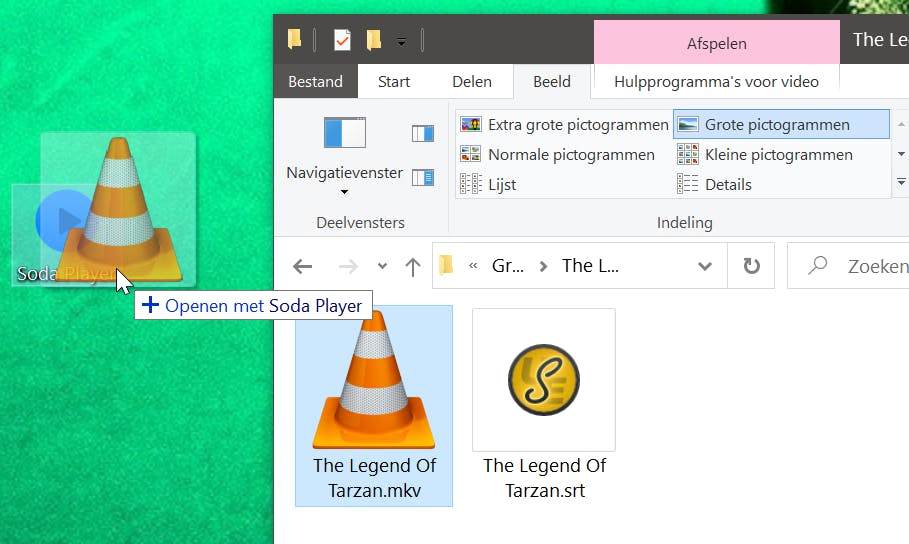The width and height of the screenshot is (909, 544).
Task: Go up one folder level
Action: pyautogui.click(x=413, y=267)
